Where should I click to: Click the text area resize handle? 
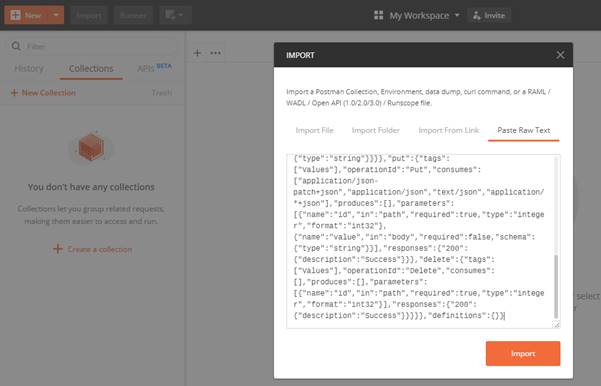click(557, 325)
